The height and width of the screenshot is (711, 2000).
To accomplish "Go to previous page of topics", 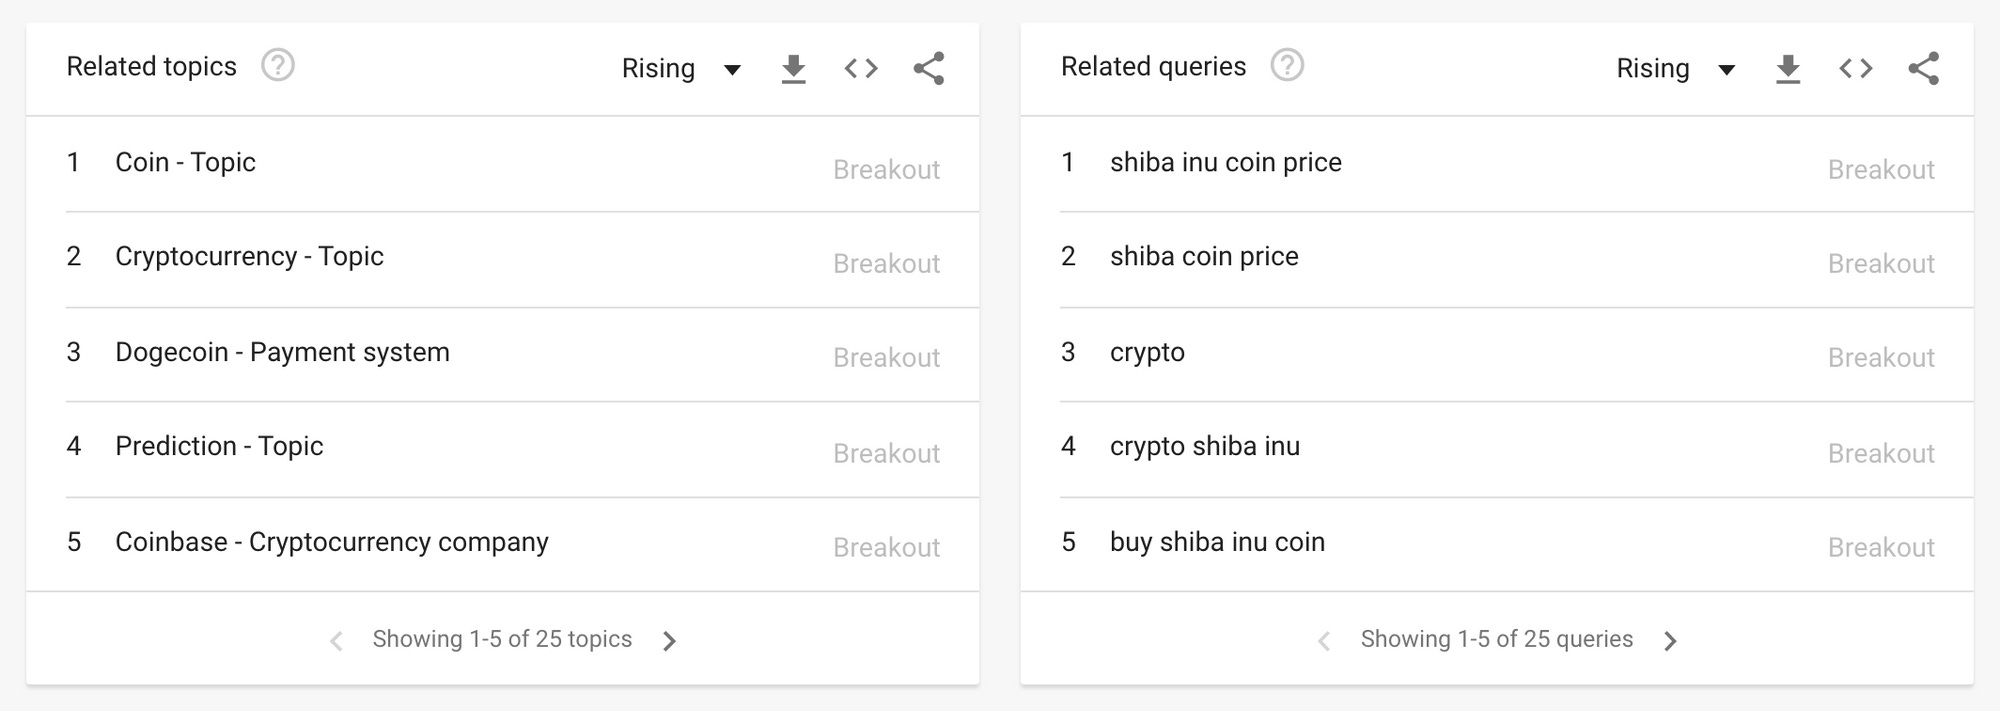I will coord(336,641).
